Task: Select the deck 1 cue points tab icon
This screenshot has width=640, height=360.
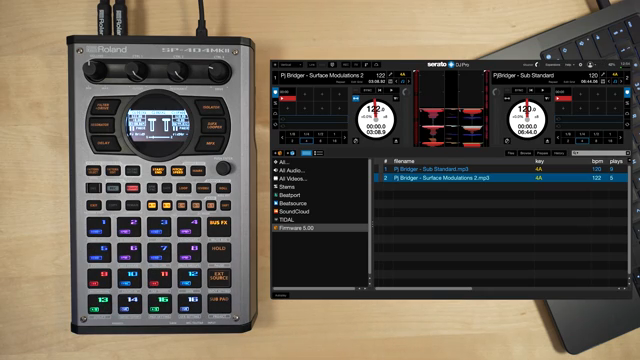Action: (276, 92)
